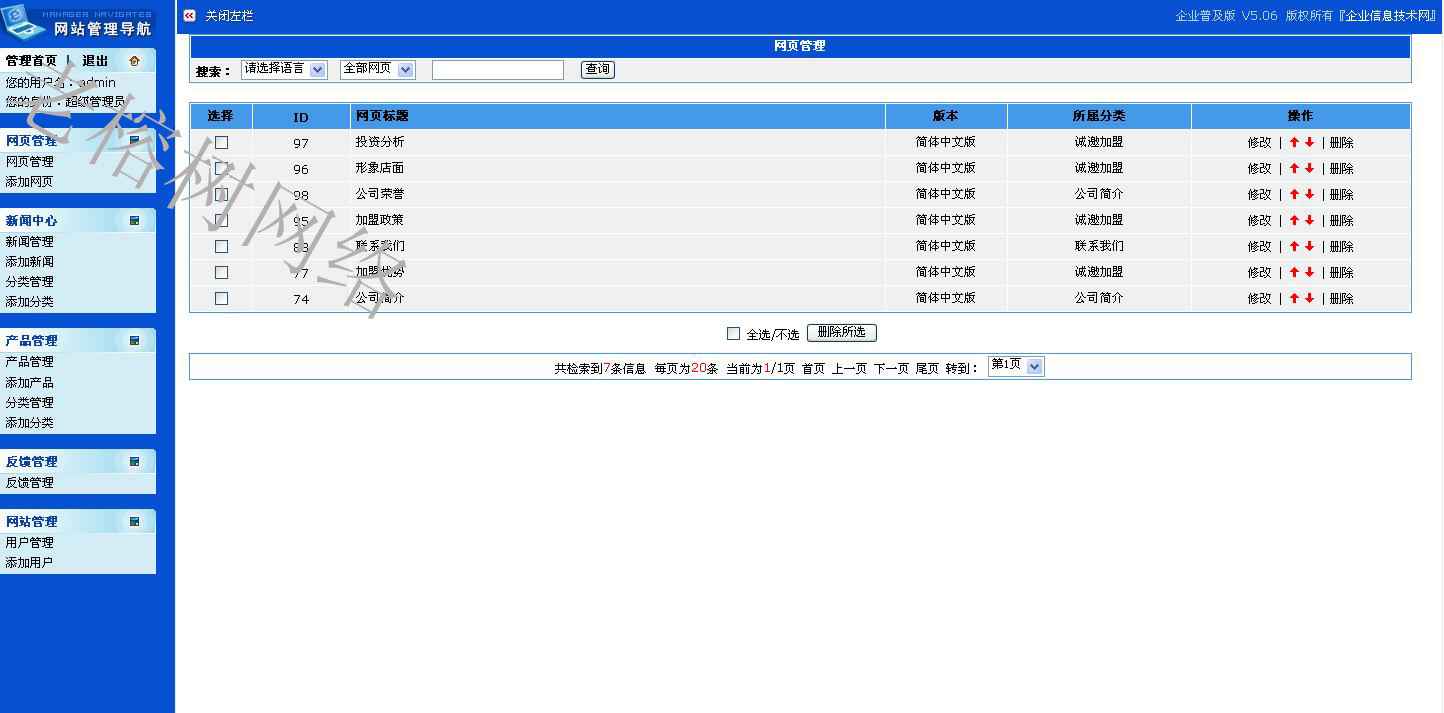Collapse the 新闻中心 section icon
The width and height of the screenshot is (1444, 713).
click(134, 220)
